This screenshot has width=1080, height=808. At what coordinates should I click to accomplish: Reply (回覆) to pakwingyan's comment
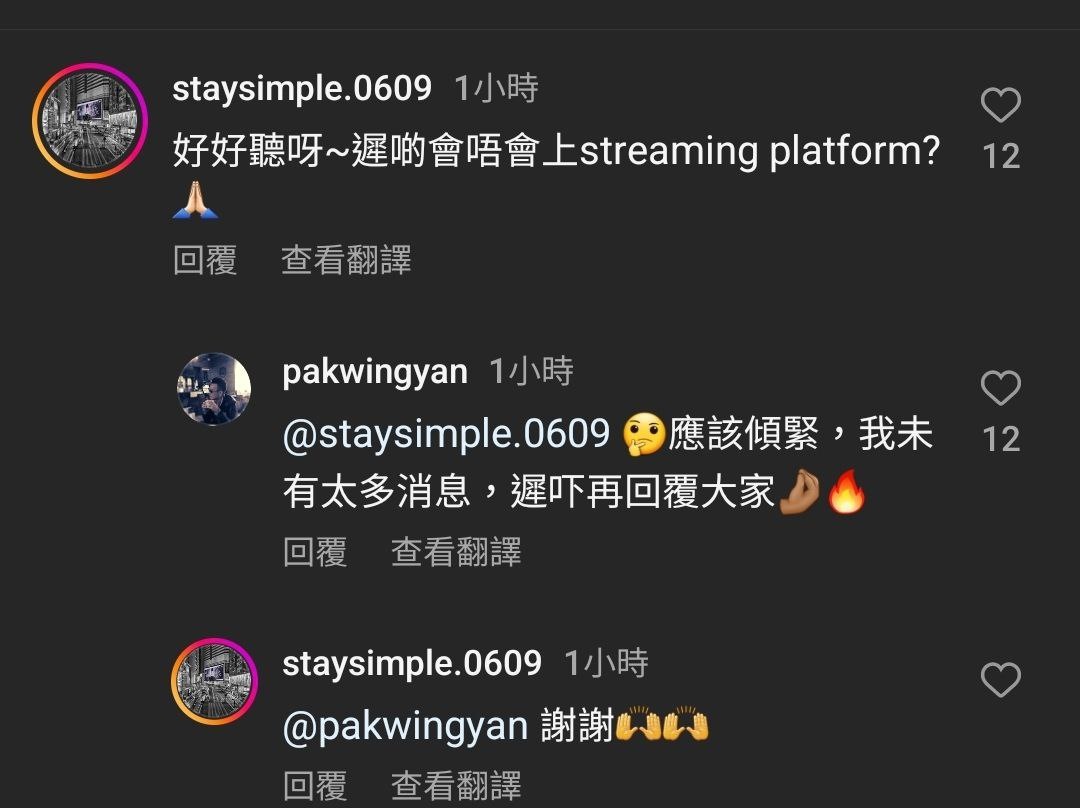(x=315, y=552)
